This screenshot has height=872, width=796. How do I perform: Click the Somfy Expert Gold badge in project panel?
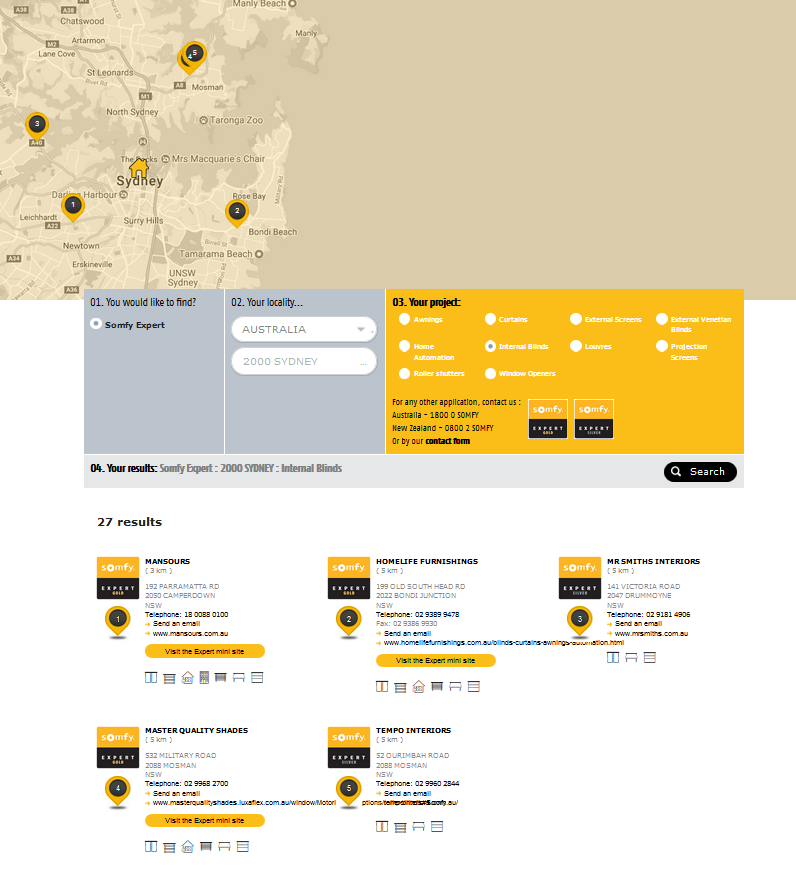click(x=548, y=419)
